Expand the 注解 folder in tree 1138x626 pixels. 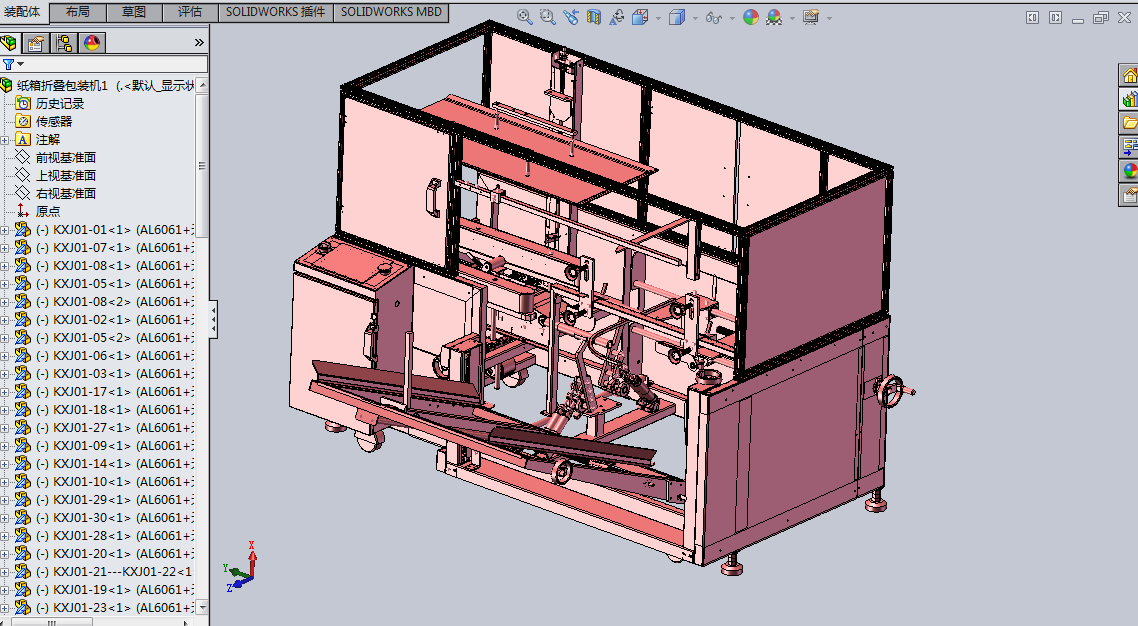pos(5,140)
